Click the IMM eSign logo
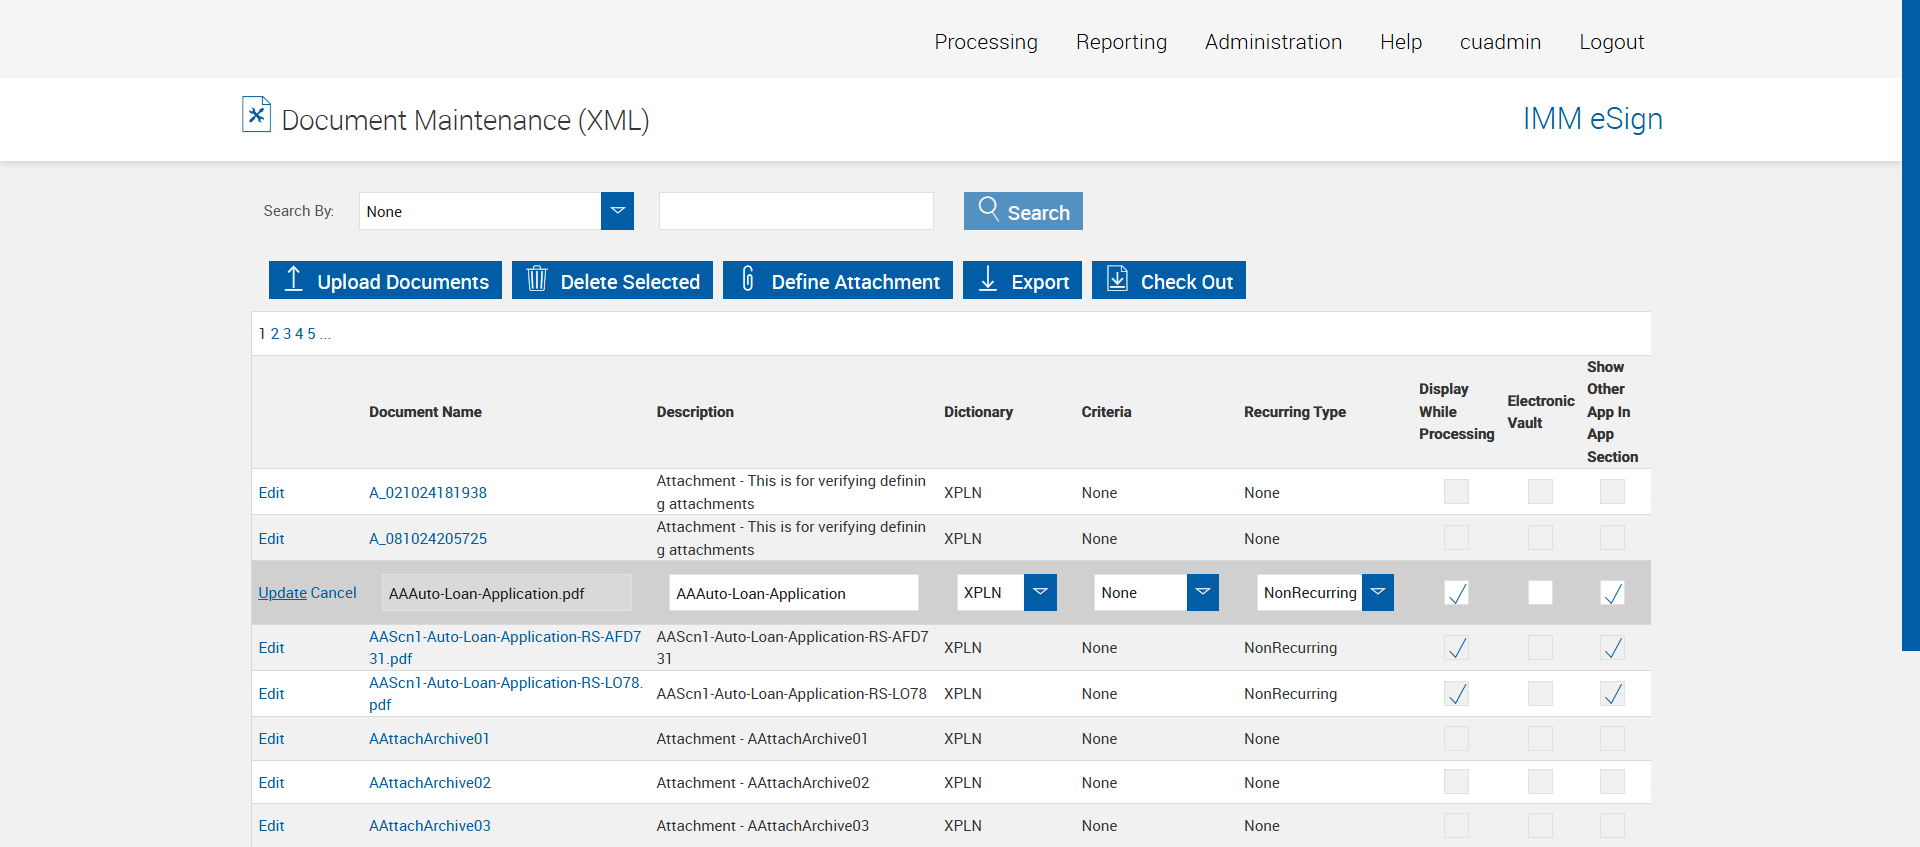Image resolution: width=1920 pixels, height=847 pixels. [1592, 119]
